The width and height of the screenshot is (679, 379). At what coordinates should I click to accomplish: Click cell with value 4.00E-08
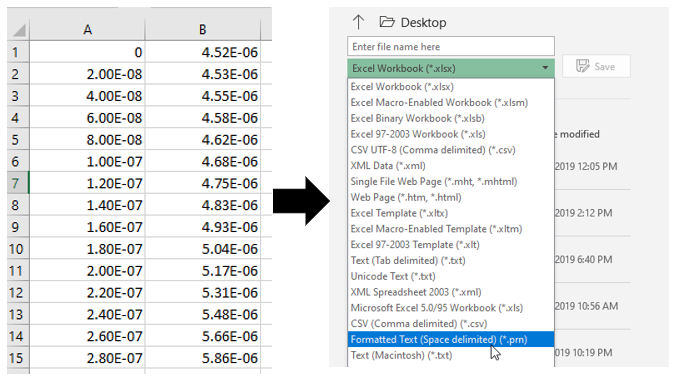87,96
